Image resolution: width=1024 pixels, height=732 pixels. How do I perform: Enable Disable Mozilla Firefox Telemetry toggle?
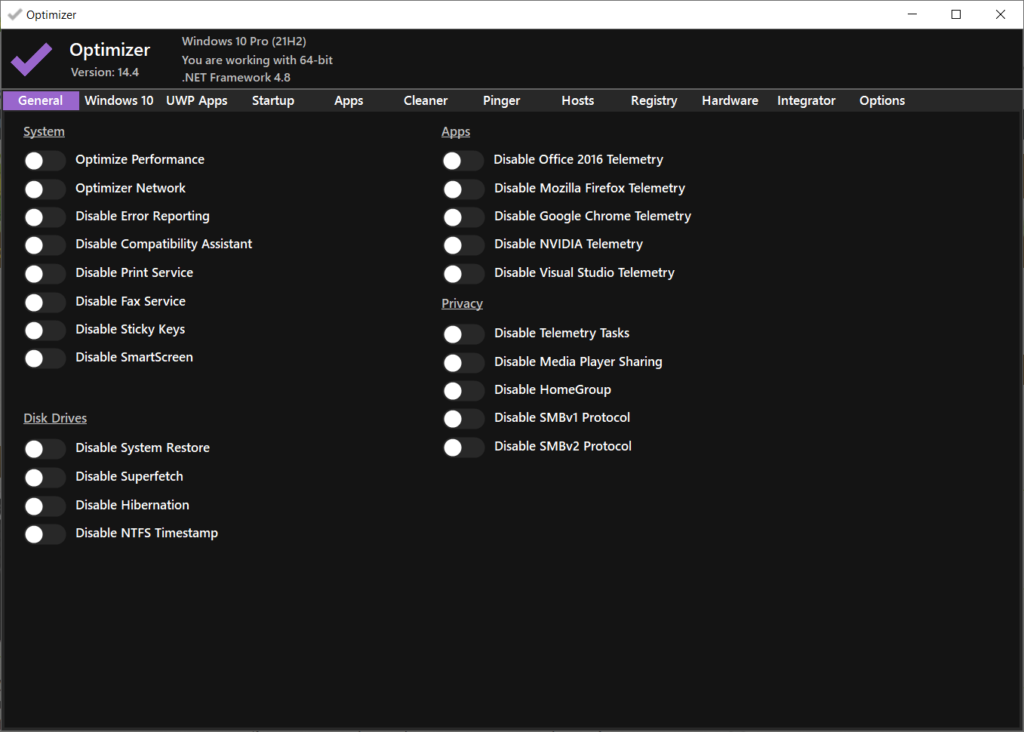coord(463,189)
